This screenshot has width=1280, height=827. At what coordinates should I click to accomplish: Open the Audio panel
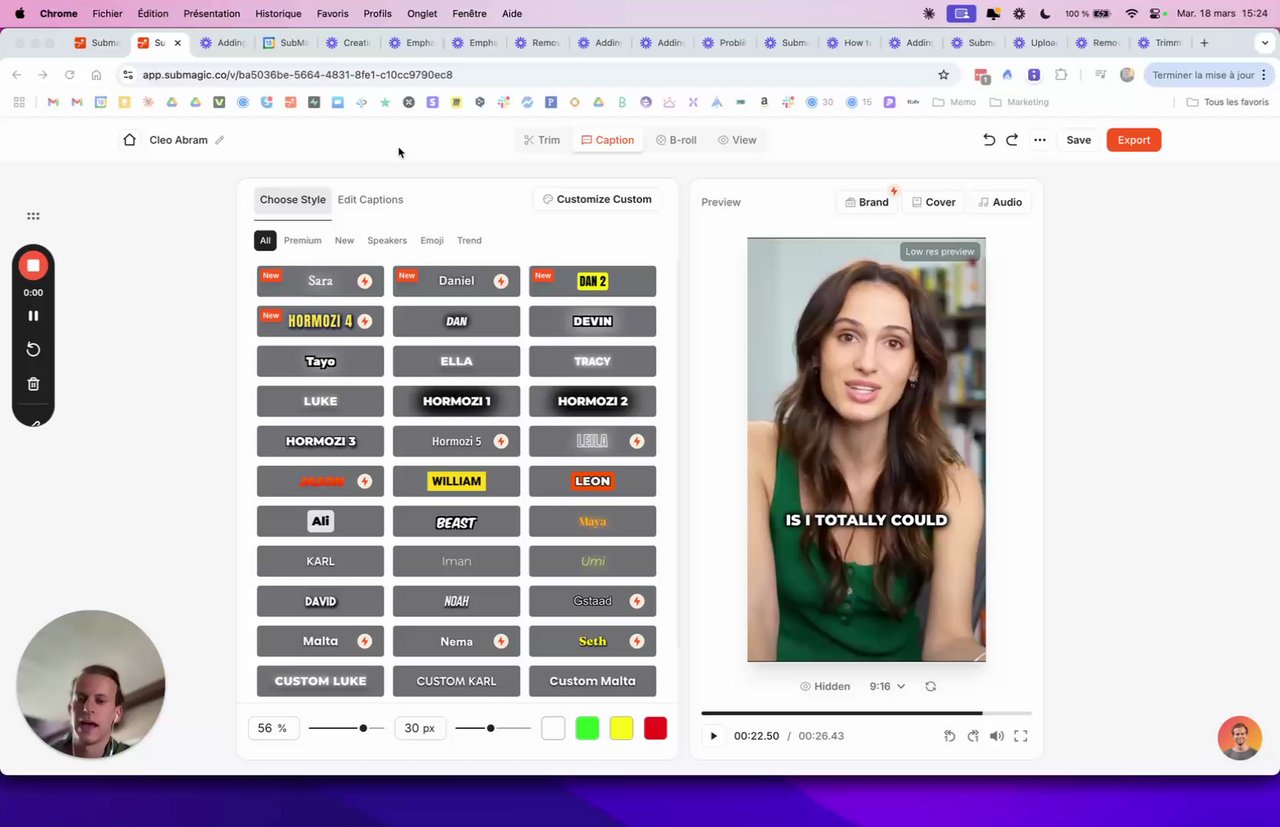pyautogui.click(x=1000, y=202)
